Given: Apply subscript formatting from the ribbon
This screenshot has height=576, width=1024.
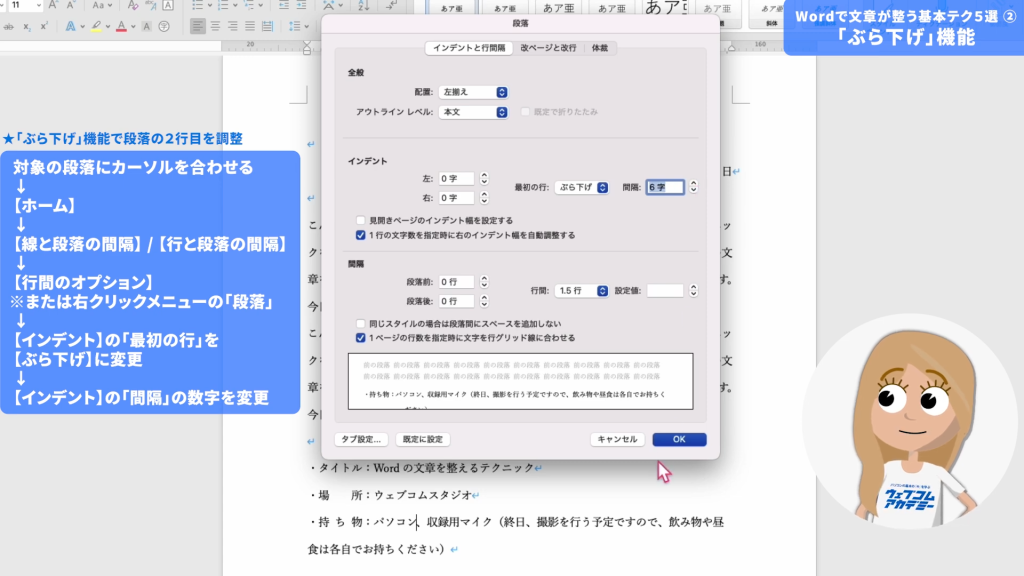Looking at the screenshot, I should coord(27,26).
